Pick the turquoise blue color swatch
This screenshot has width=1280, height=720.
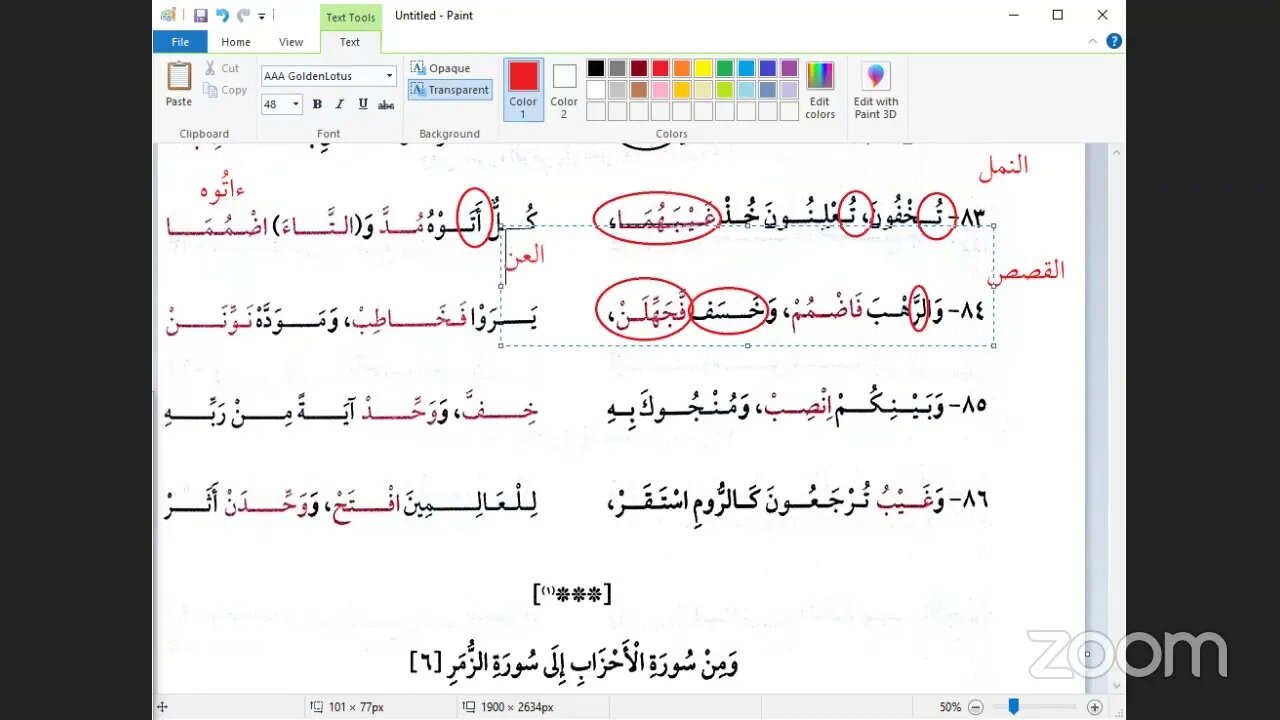pos(746,69)
